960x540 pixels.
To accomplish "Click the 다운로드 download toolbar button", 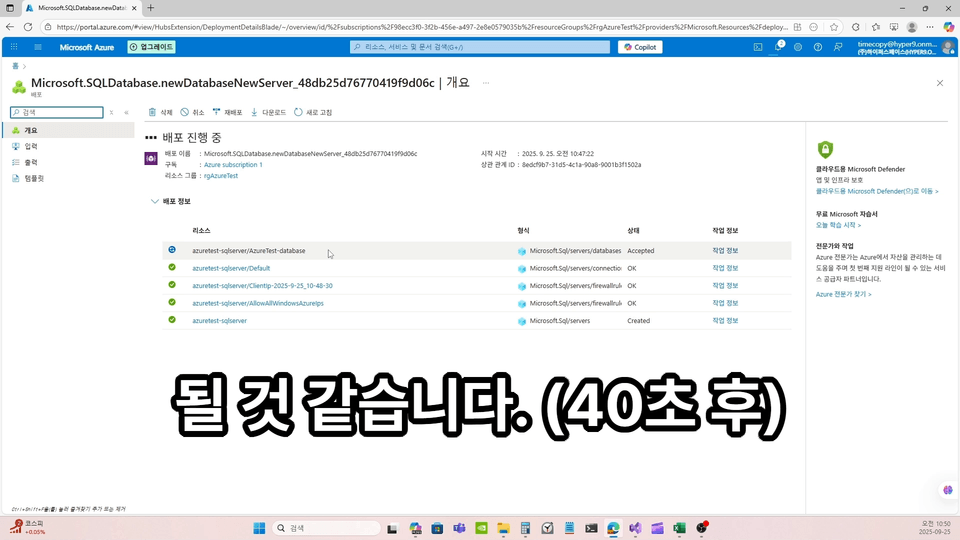I will tap(268, 113).
